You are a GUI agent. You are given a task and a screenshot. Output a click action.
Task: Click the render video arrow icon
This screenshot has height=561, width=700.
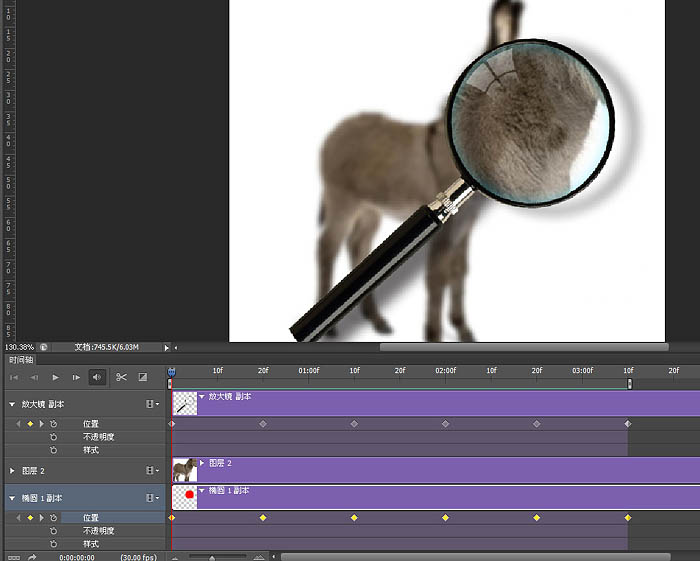(32, 556)
